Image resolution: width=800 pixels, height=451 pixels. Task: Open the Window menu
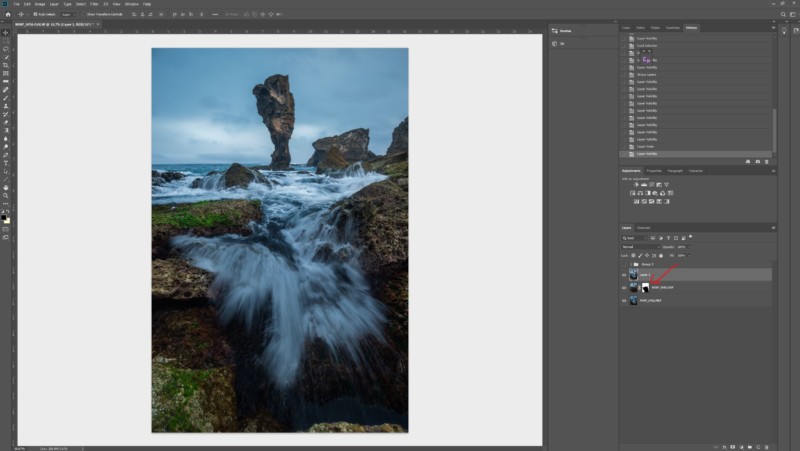[131, 4]
